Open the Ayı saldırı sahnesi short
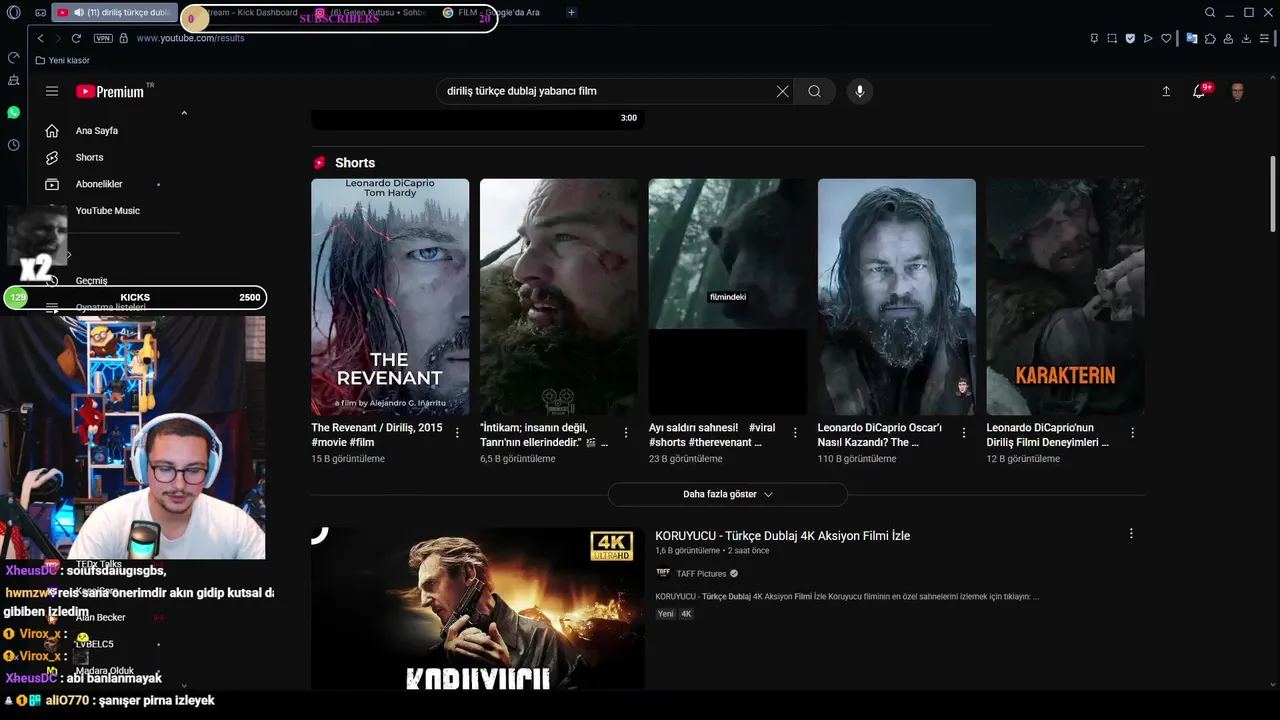The width and height of the screenshot is (1280, 720). pos(727,297)
